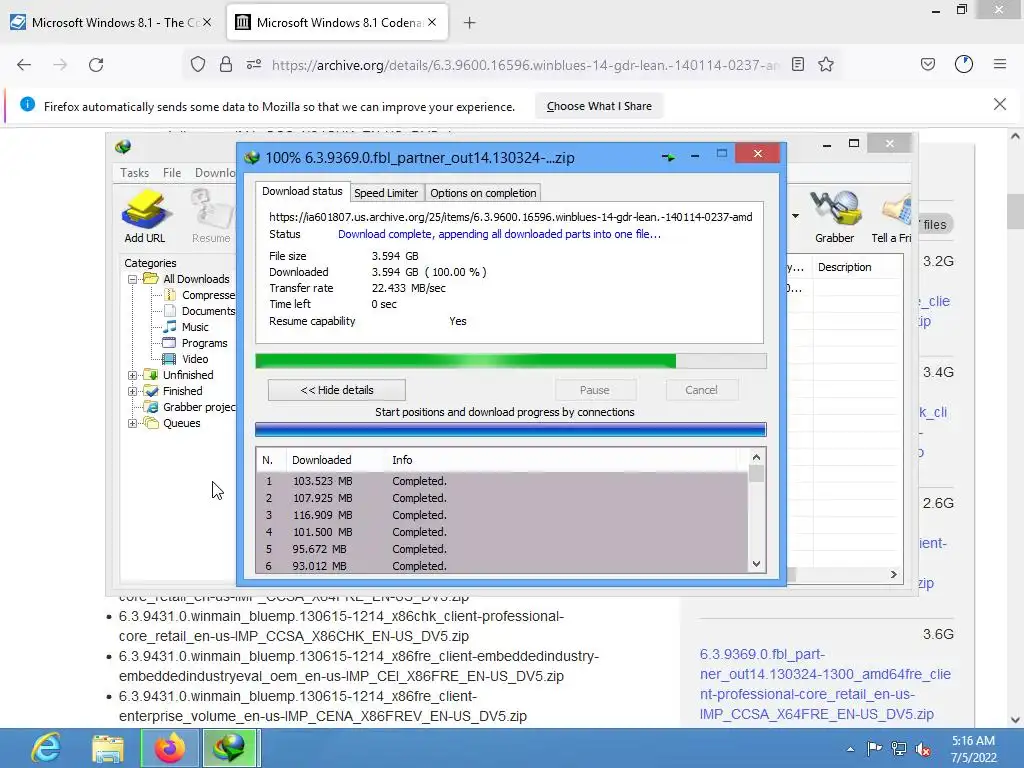The height and width of the screenshot is (768, 1024).
Task: Open the File menu in IDM
Action: coord(172,172)
